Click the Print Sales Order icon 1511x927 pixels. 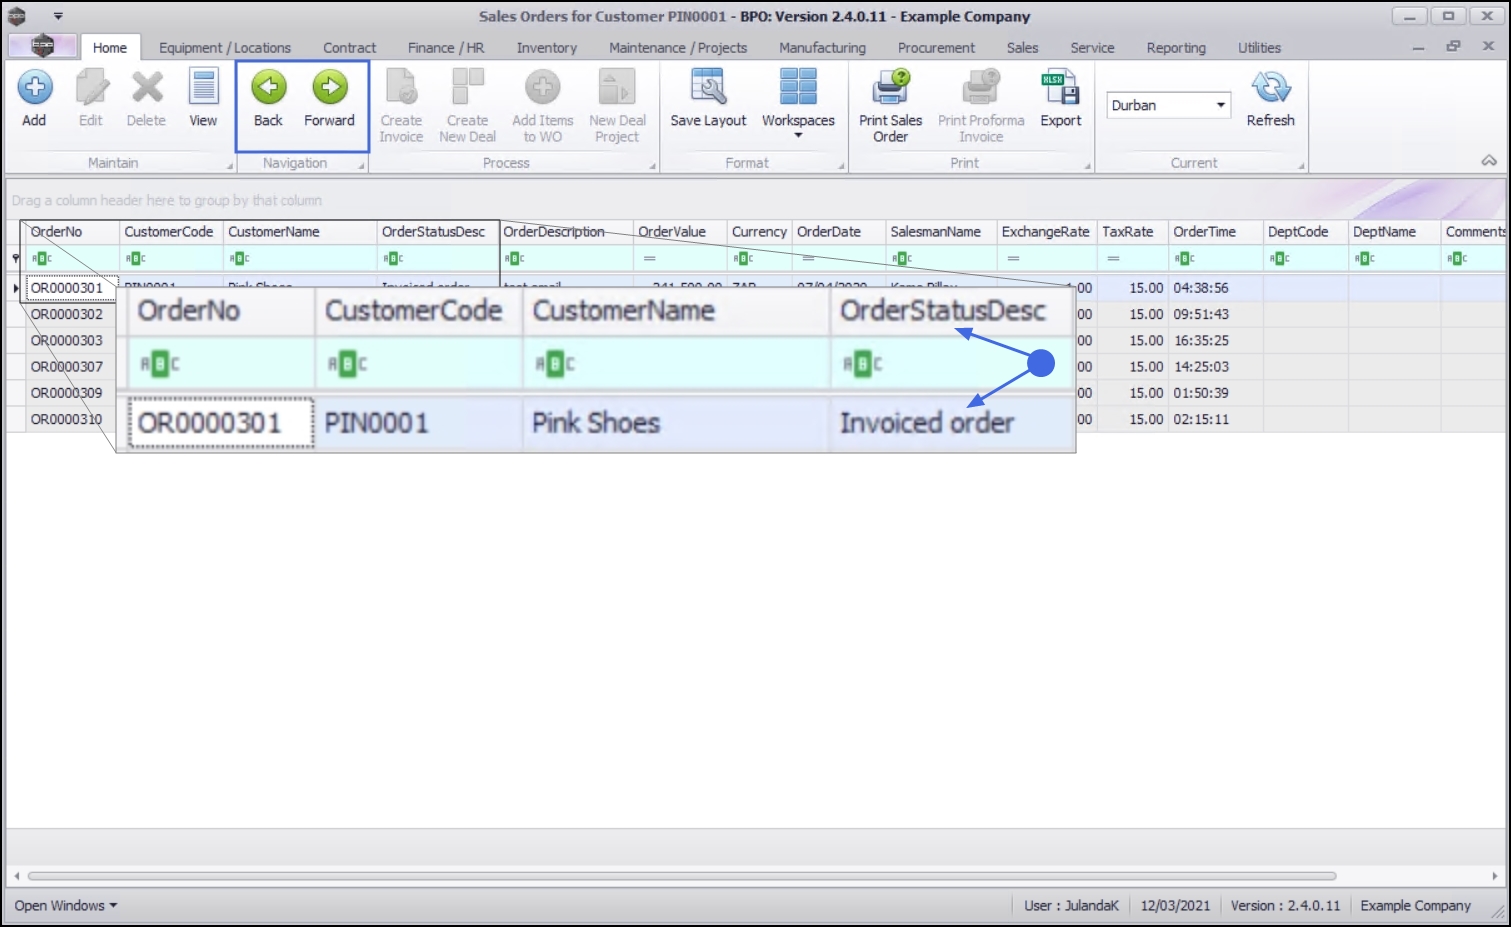point(891,88)
